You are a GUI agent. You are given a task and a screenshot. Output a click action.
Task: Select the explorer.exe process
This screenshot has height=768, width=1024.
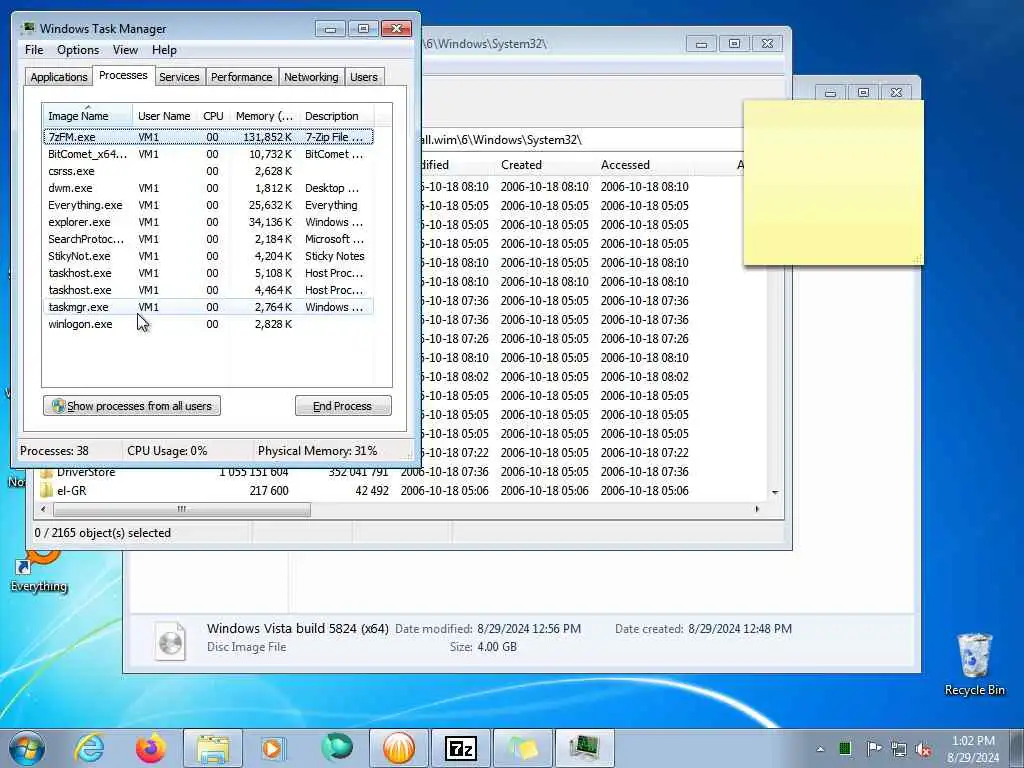tap(208, 222)
